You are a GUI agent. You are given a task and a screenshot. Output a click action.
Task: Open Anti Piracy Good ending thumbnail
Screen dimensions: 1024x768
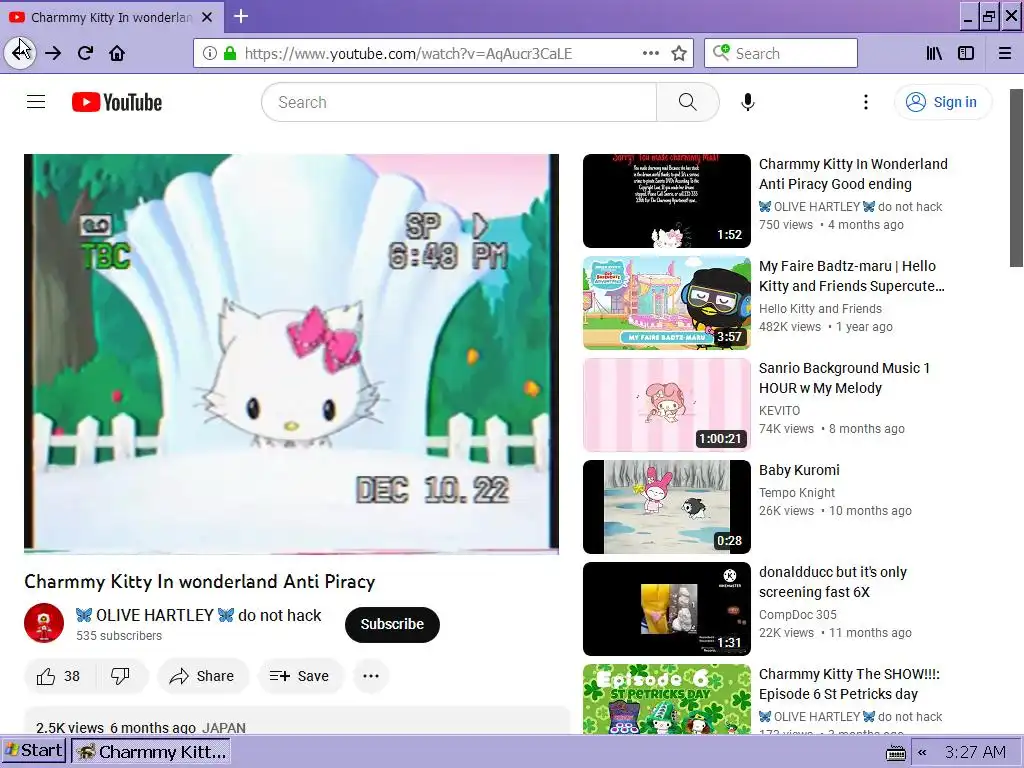click(667, 201)
